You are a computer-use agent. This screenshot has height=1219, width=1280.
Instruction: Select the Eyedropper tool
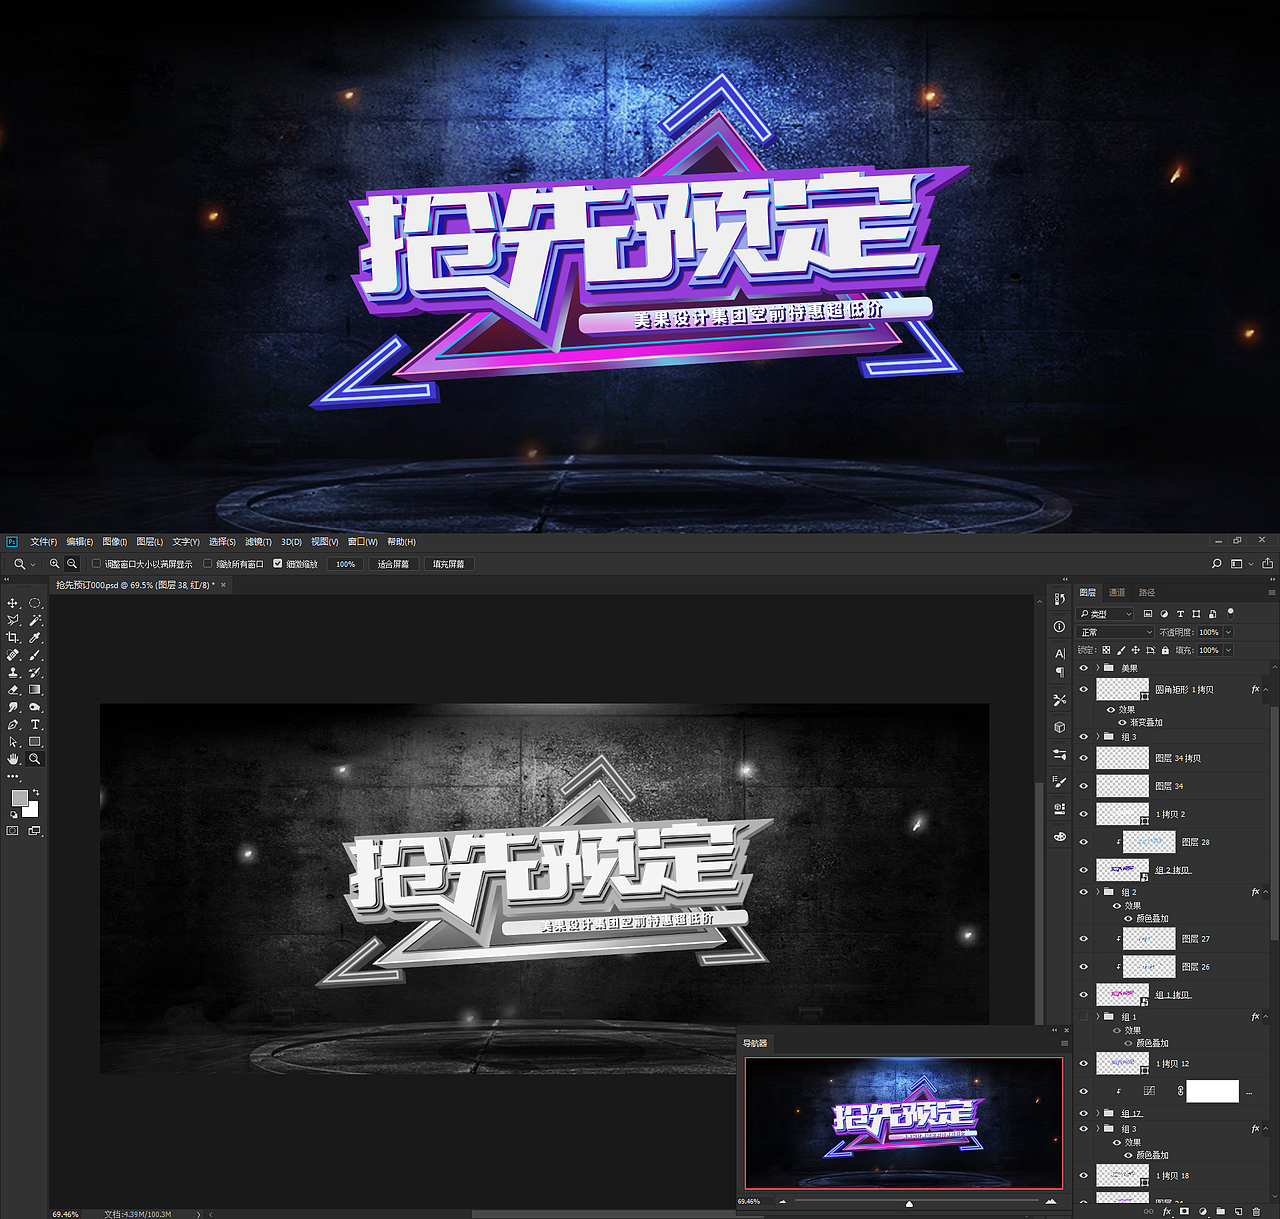35,637
